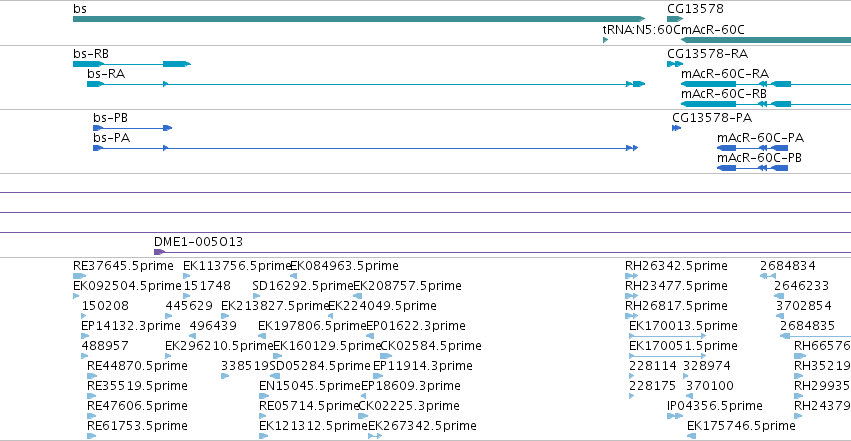Image resolution: width=851 pixels, height=441 pixels.
Task: Click the bs-PB protein label
Action: (110, 118)
